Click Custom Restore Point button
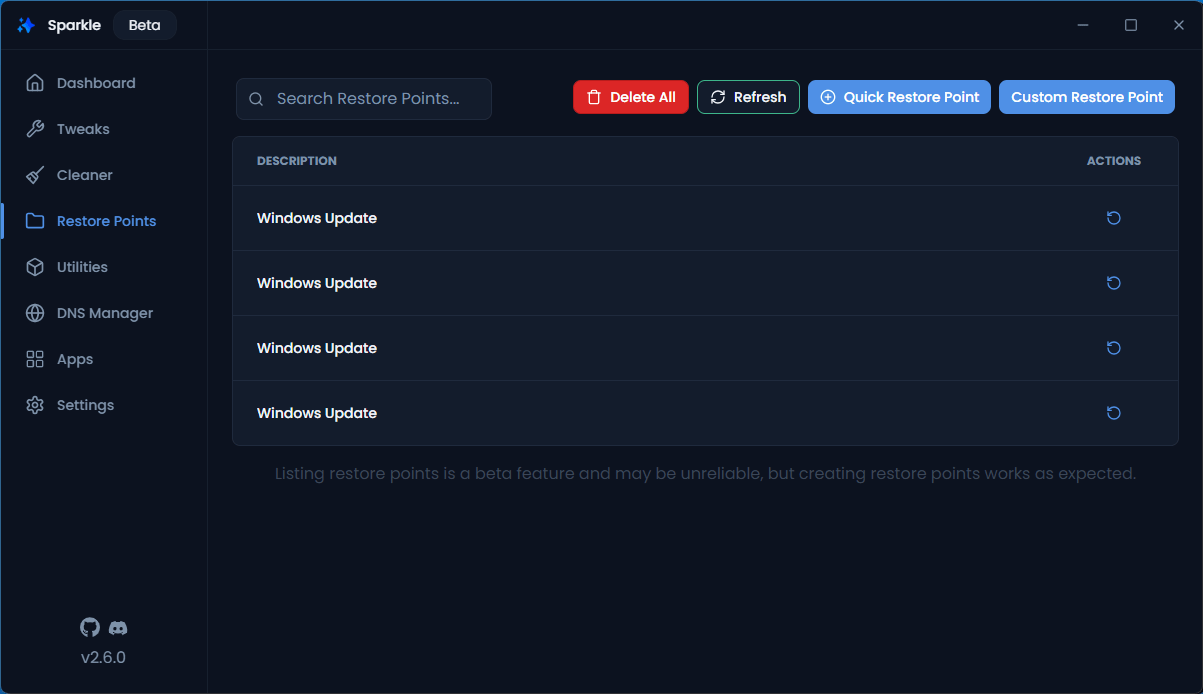 [x=1087, y=97]
